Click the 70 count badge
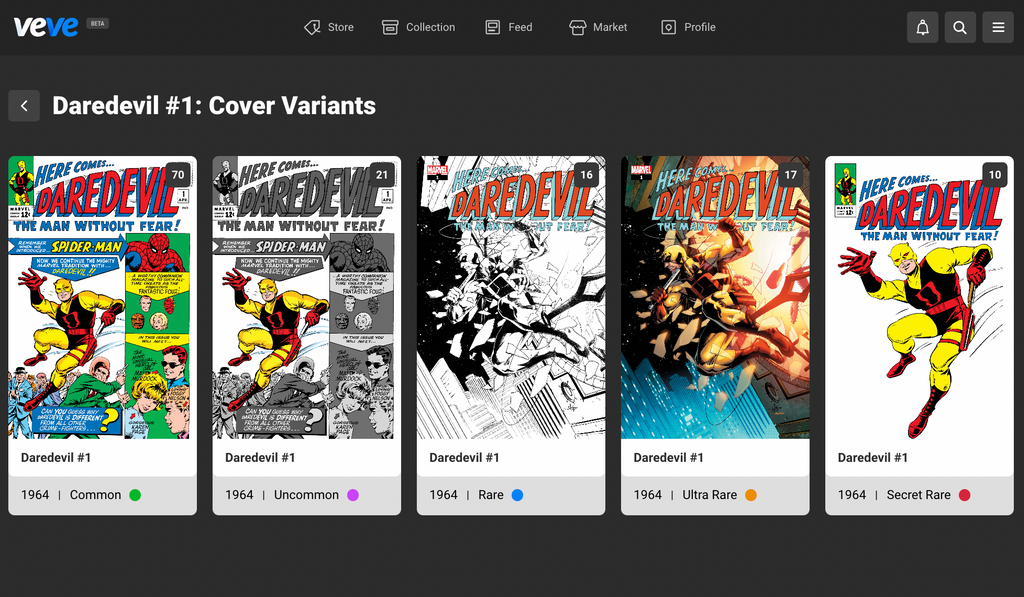The width and height of the screenshot is (1024, 597). coord(178,175)
